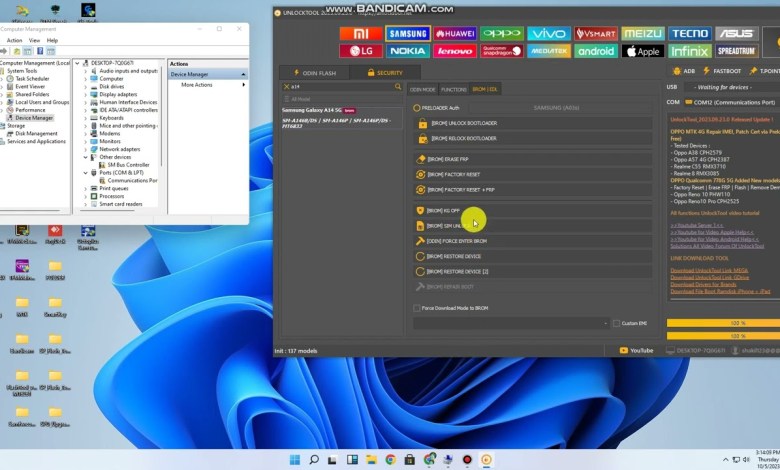The image size is (780, 470).
Task: Open View menu in Computer Management
Action: coord(34,40)
